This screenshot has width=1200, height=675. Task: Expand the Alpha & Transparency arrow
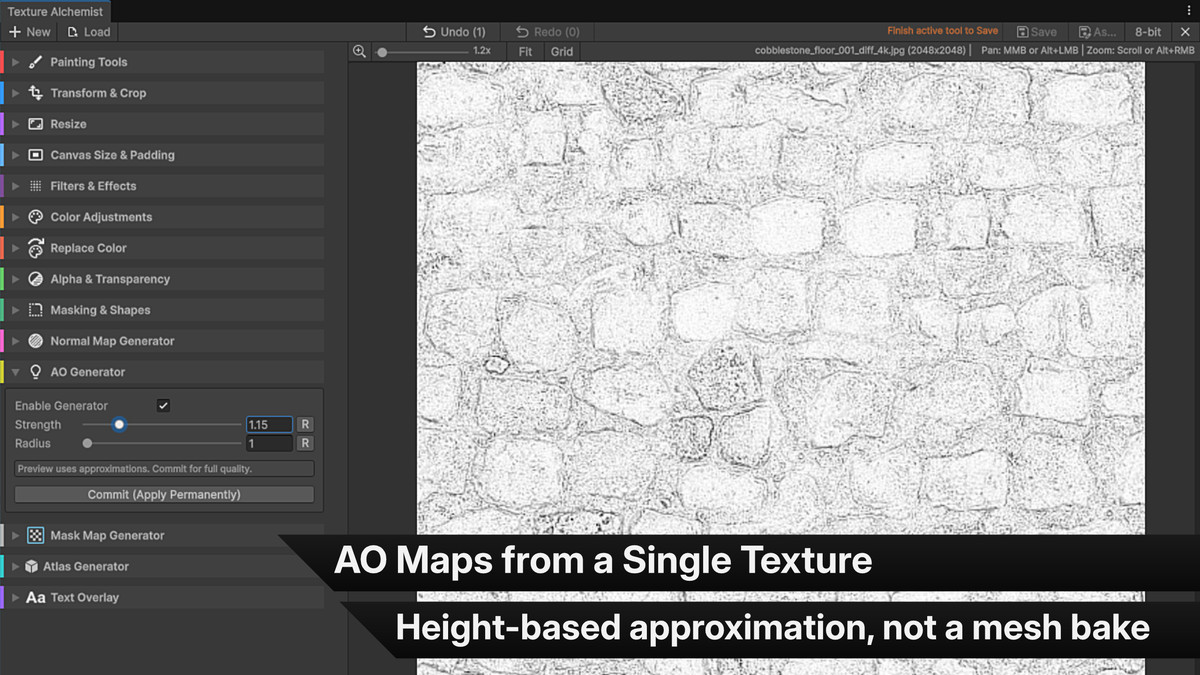click(15, 279)
